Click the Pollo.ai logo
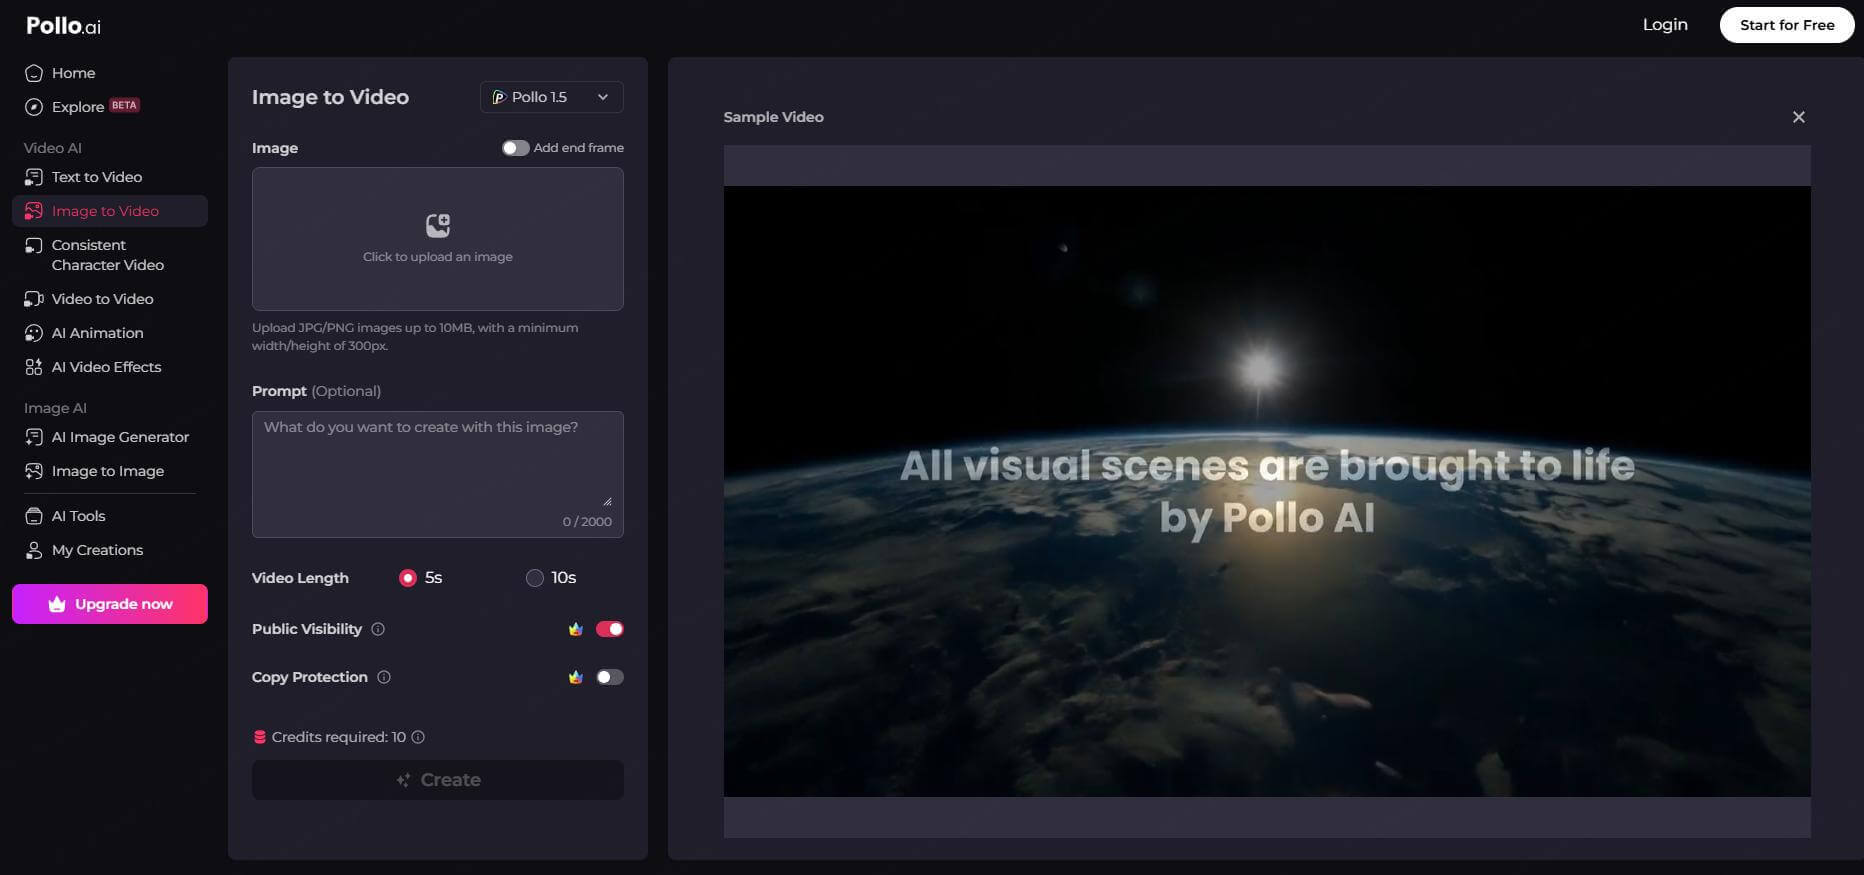This screenshot has width=1864, height=875. [x=63, y=26]
